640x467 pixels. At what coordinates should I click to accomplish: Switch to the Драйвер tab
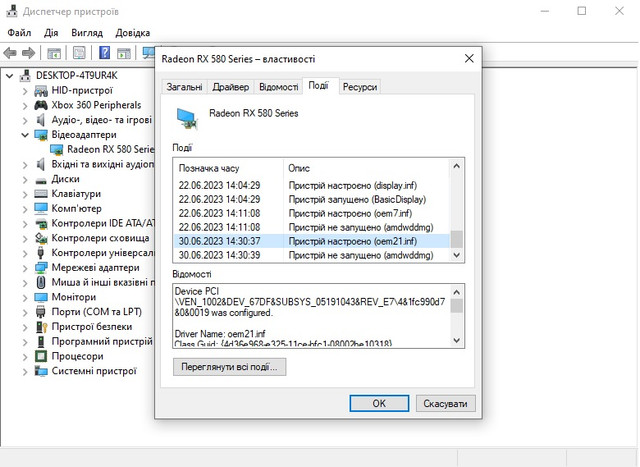(x=231, y=87)
